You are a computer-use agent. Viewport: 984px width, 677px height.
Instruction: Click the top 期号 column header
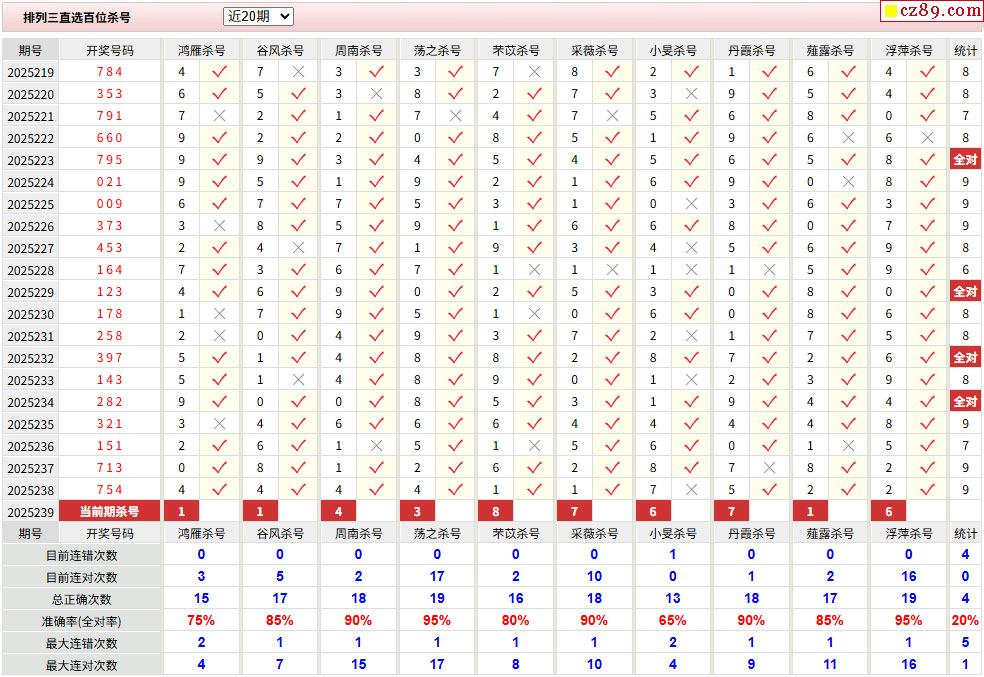click(30, 50)
